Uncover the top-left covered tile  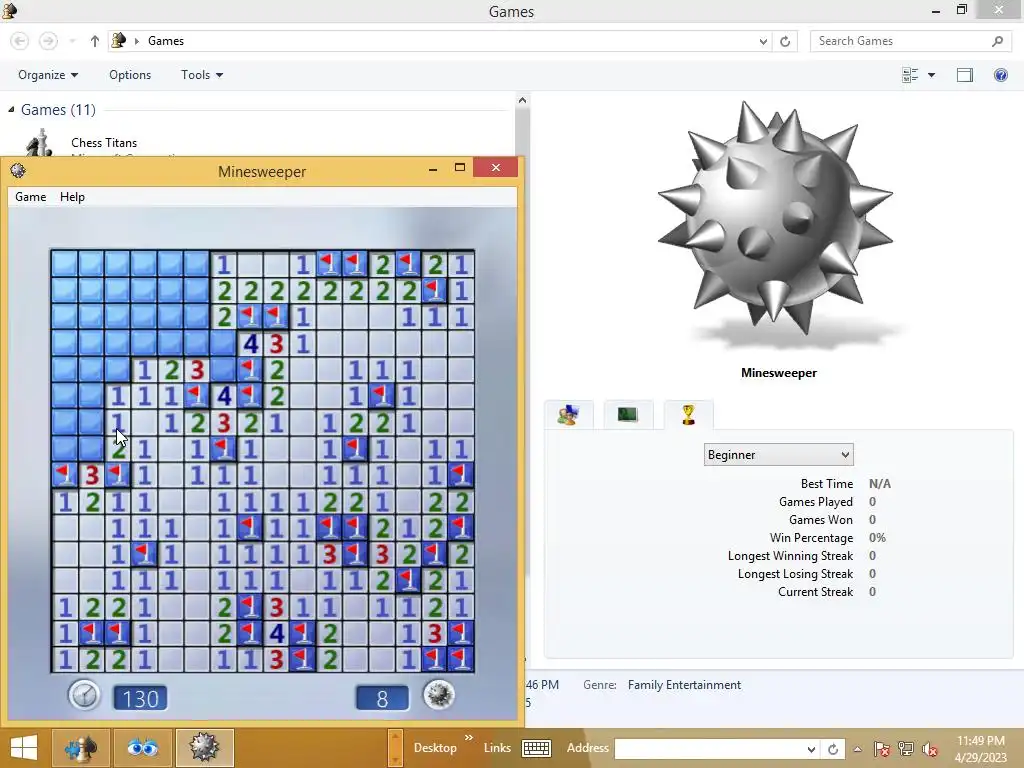65,264
